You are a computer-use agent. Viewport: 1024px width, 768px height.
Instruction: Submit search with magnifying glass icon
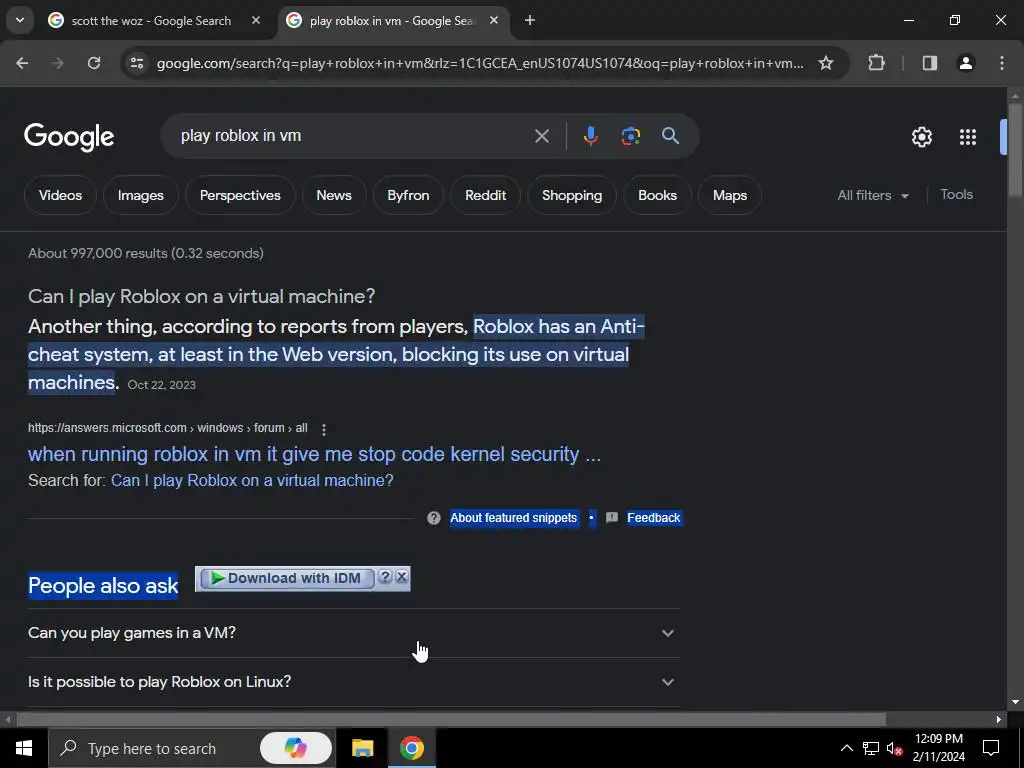(x=670, y=136)
